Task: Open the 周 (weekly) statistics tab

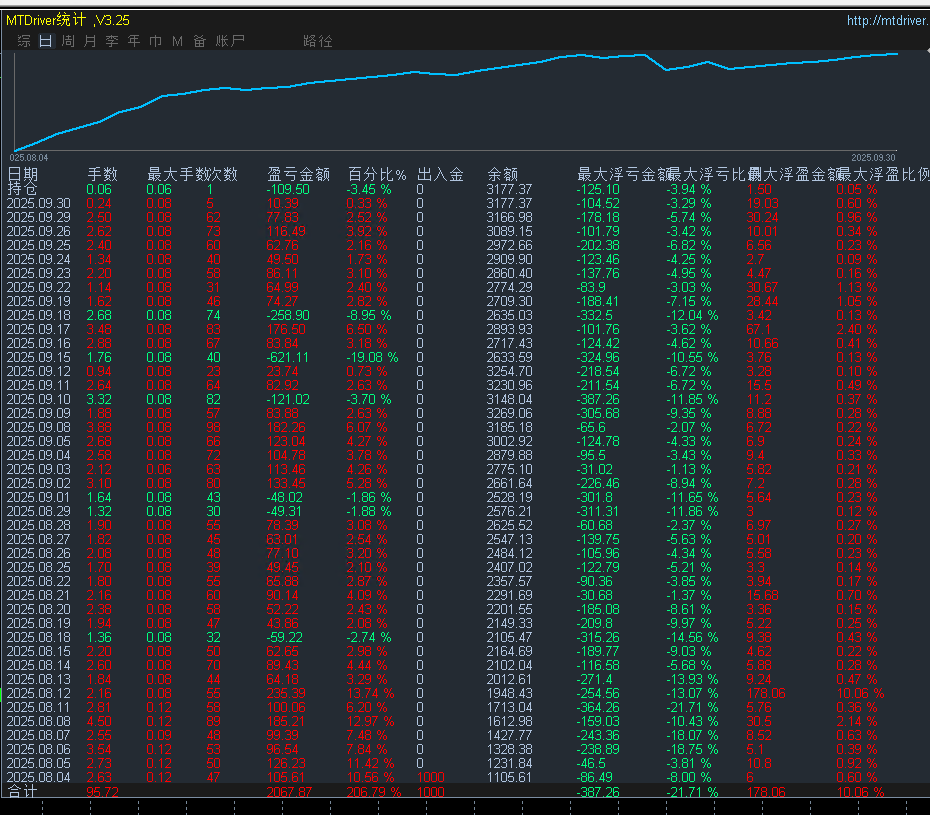Action: coord(68,41)
